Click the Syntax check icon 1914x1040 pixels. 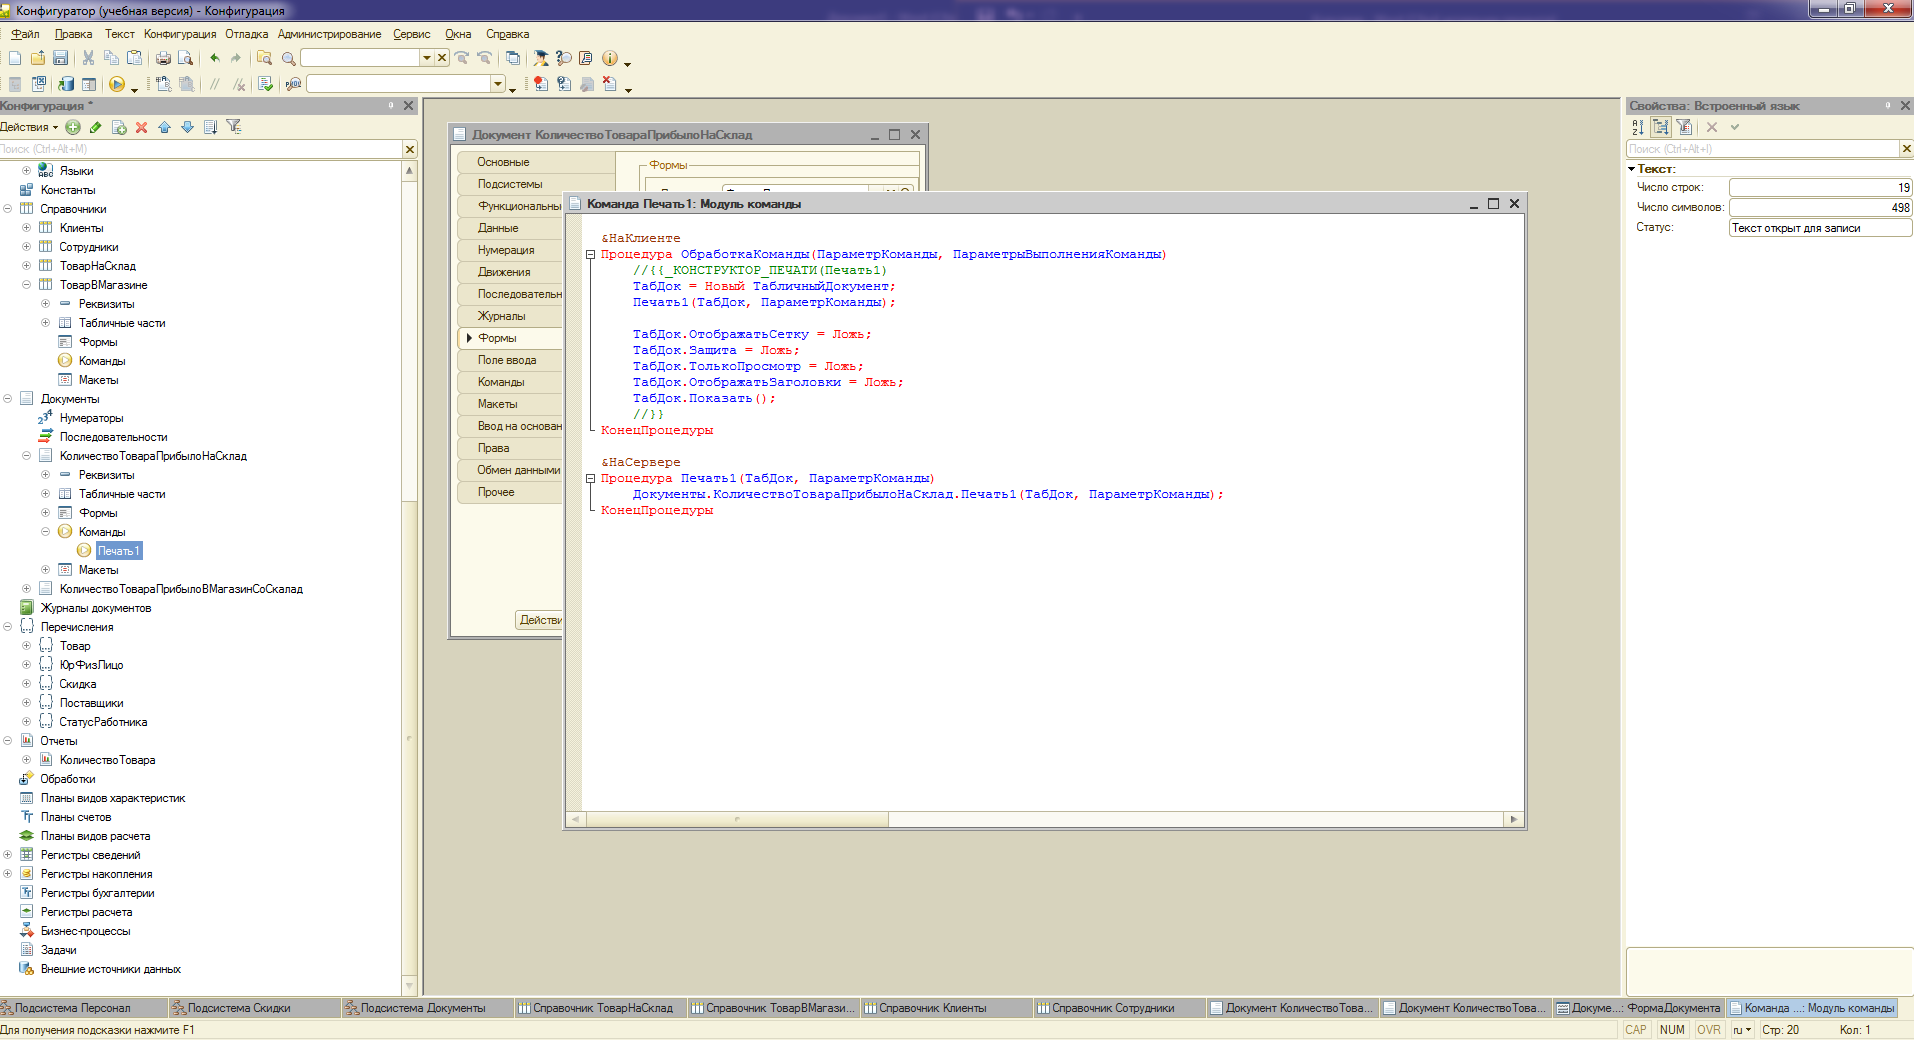coord(265,84)
